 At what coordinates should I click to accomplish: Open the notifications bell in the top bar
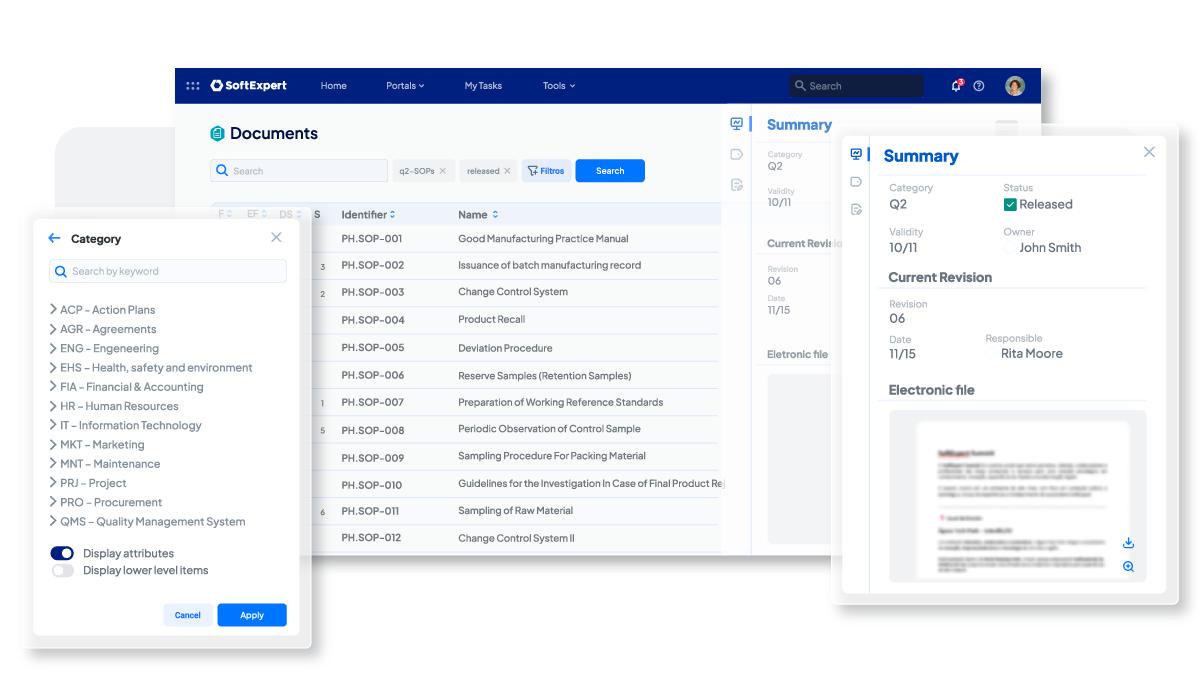click(x=957, y=87)
